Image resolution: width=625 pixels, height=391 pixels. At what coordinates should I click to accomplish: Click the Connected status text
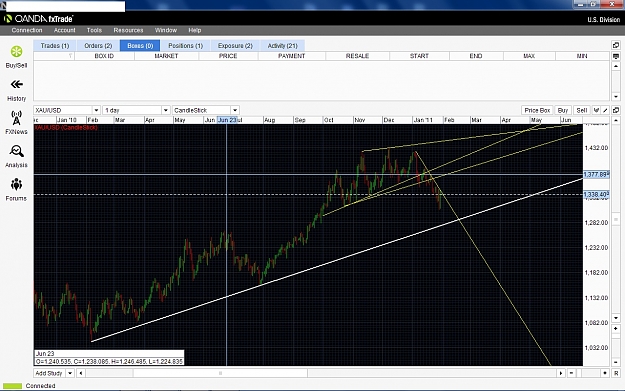coord(40,386)
